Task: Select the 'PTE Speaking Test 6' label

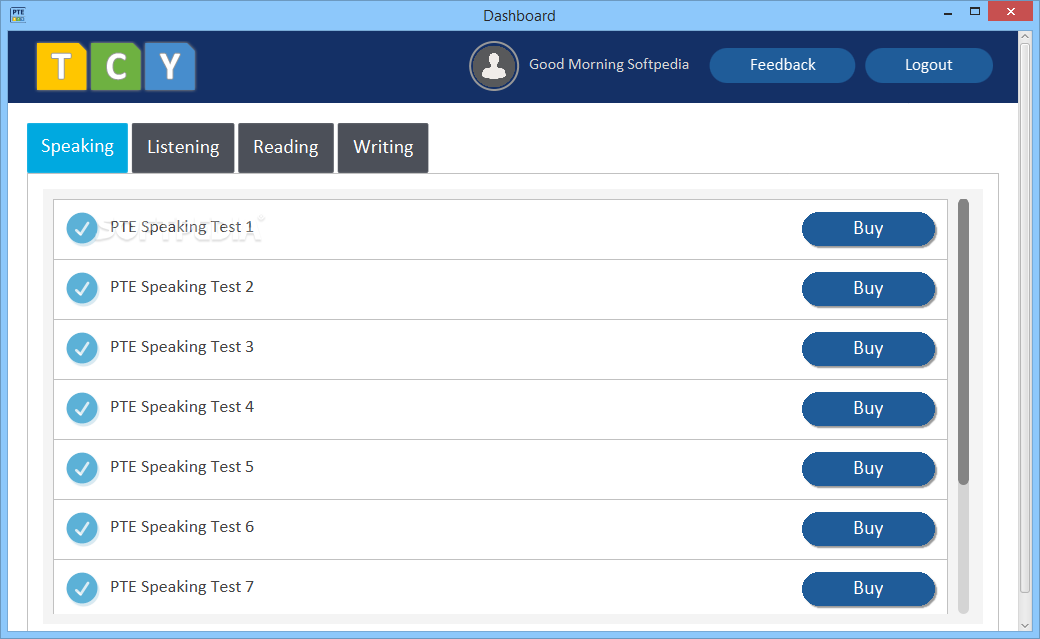Action: point(182,527)
